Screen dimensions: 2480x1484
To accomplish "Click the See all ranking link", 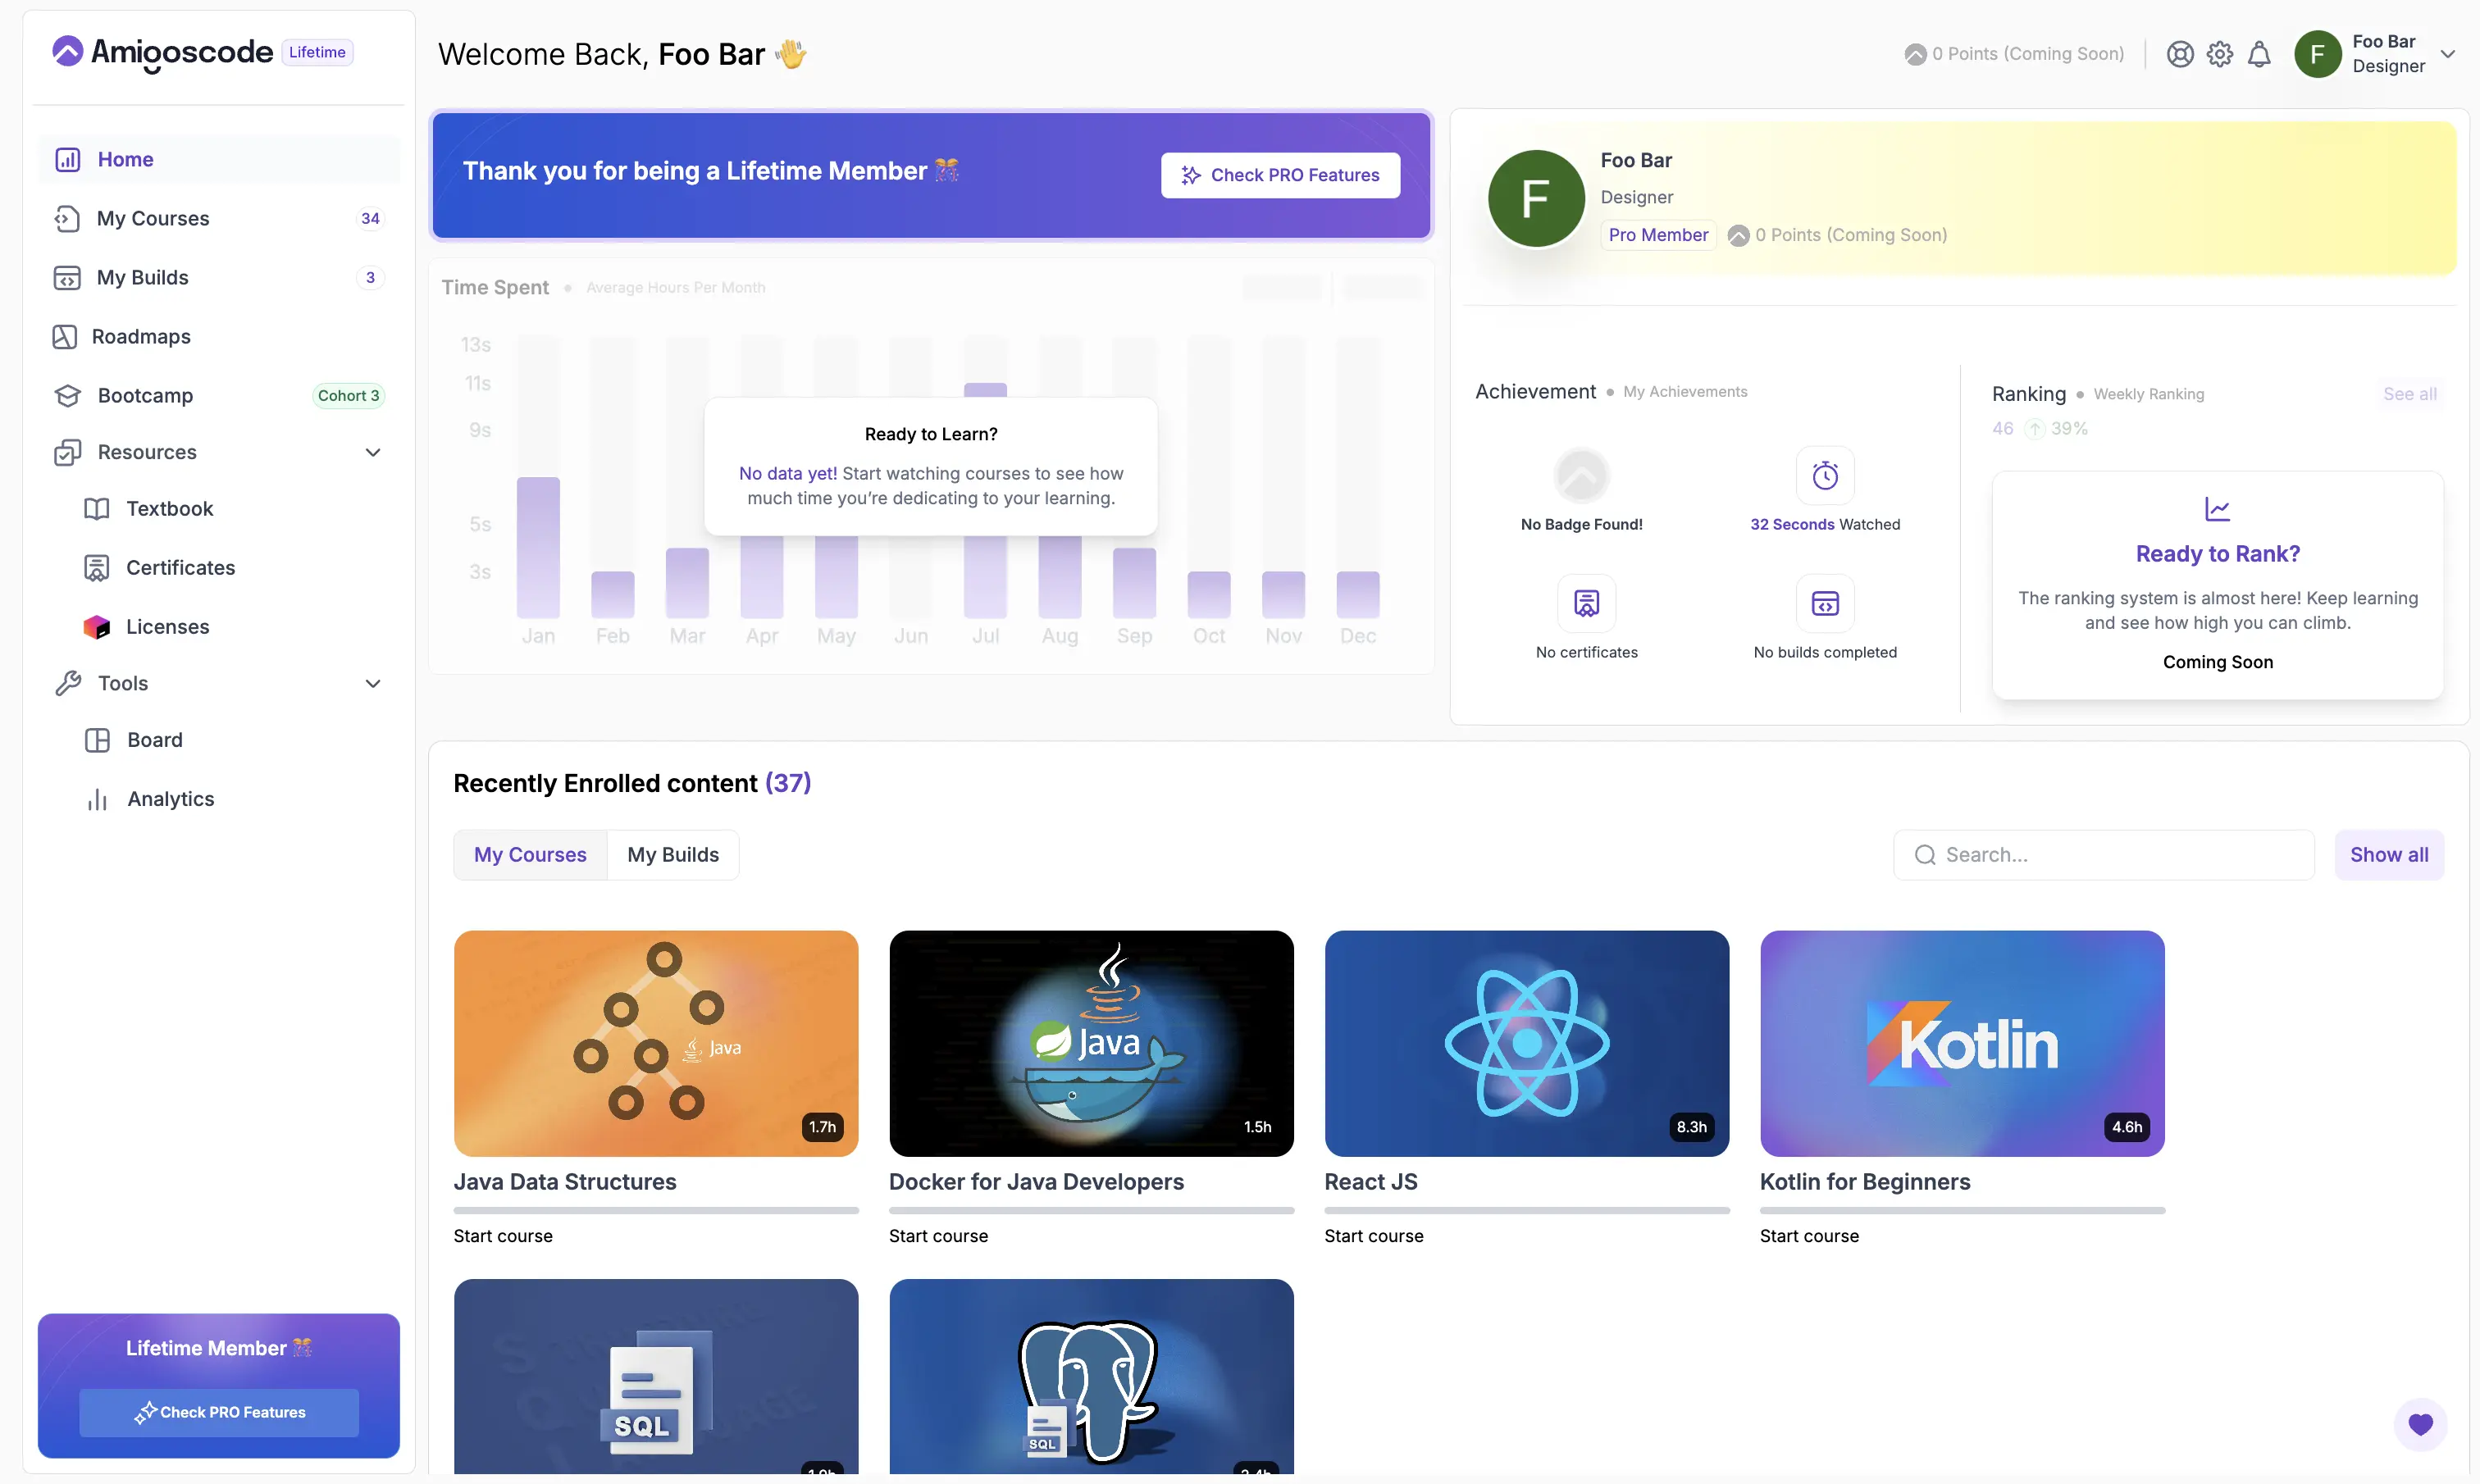I will (x=2409, y=394).
